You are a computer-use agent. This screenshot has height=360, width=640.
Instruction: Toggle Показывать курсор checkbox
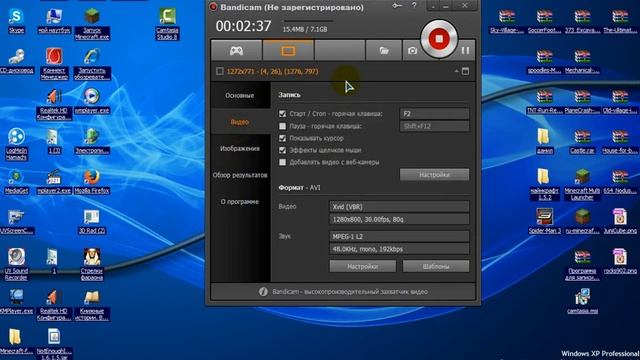282,138
